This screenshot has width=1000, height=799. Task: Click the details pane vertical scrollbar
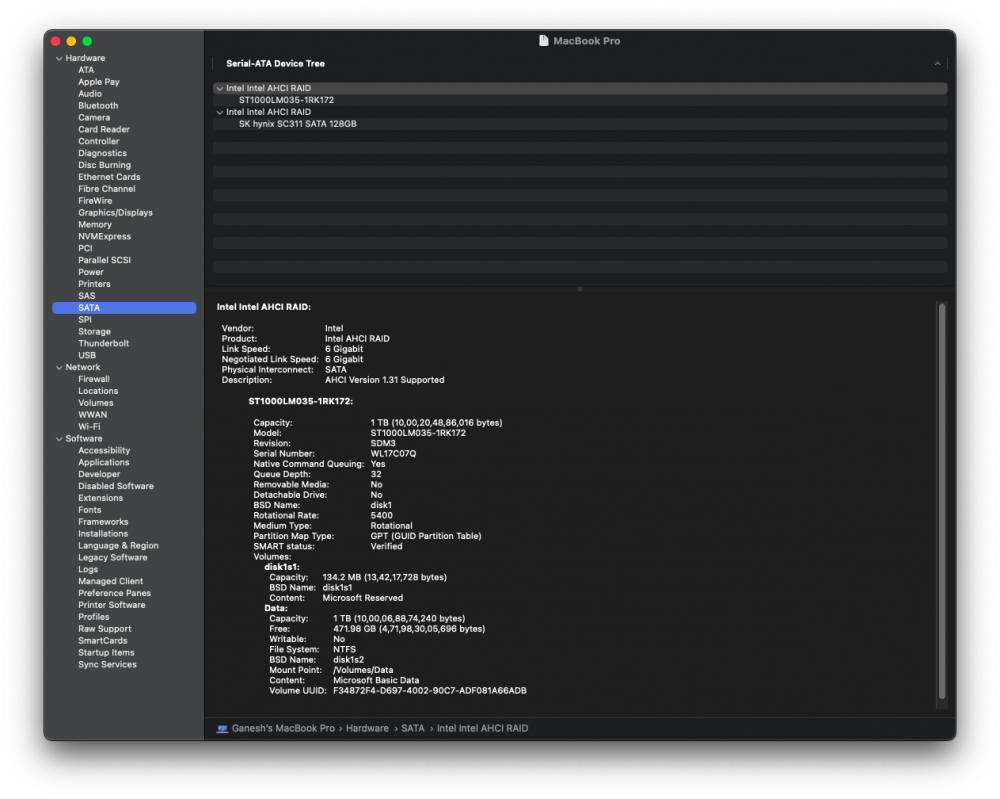942,501
